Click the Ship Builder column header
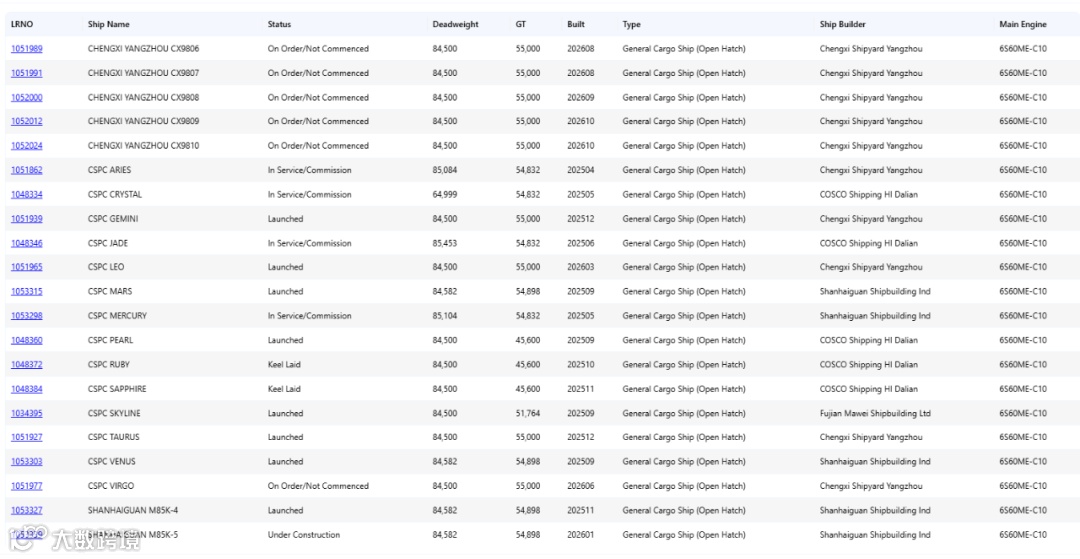 (843, 24)
